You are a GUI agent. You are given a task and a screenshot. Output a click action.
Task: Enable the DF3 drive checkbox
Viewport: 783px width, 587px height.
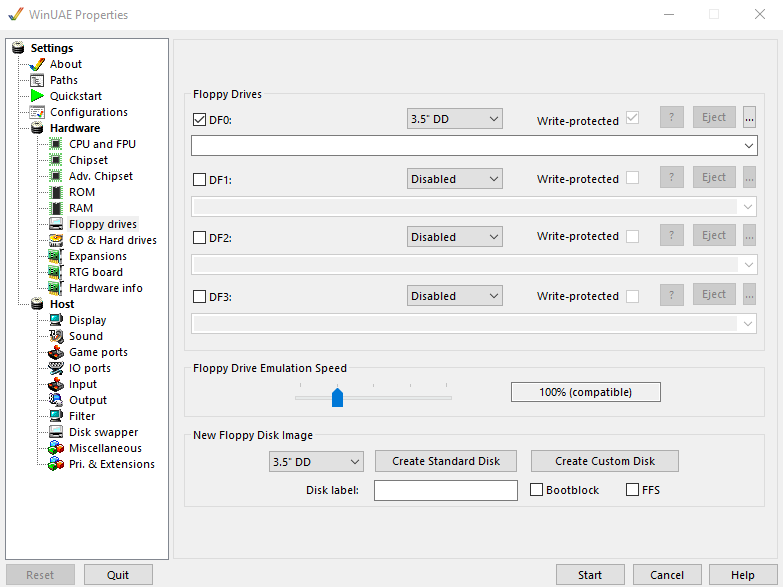pyautogui.click(x=199, y=296)
